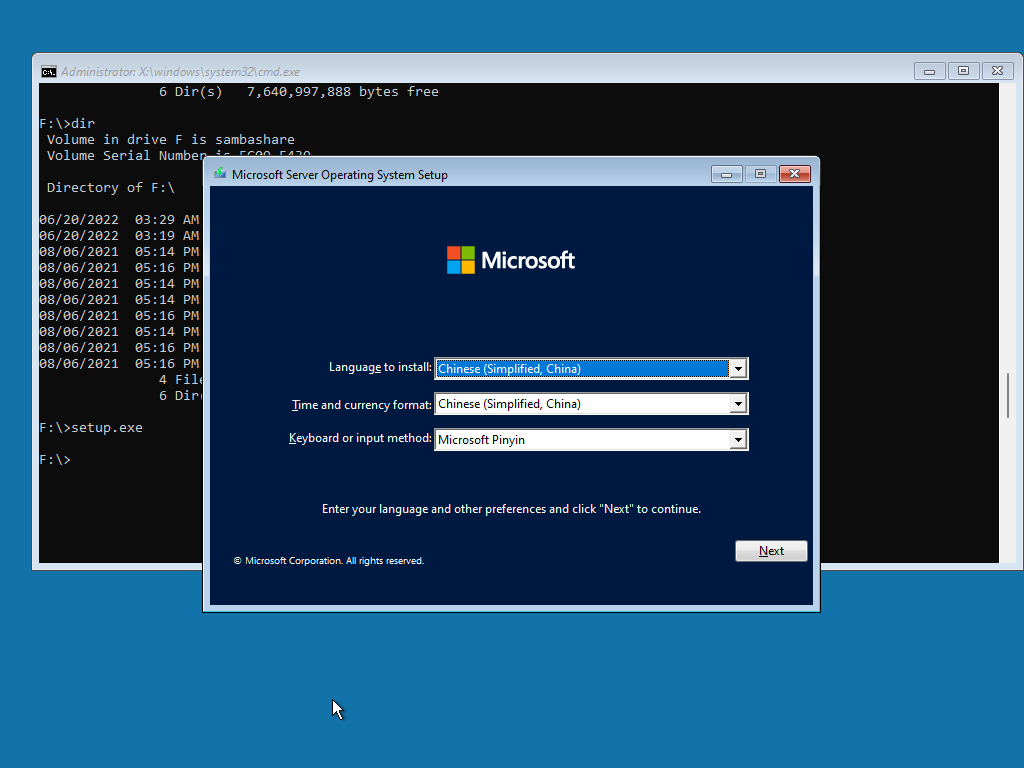The height and width of the screenshot is (768, 1024).
Task: Select the Language to install combo box field
Action: (x=591, y=369)
